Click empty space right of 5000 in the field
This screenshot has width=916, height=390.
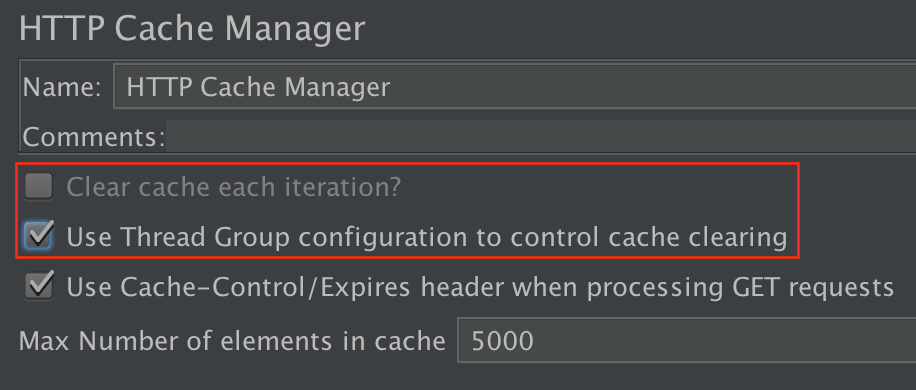point(725,340)
